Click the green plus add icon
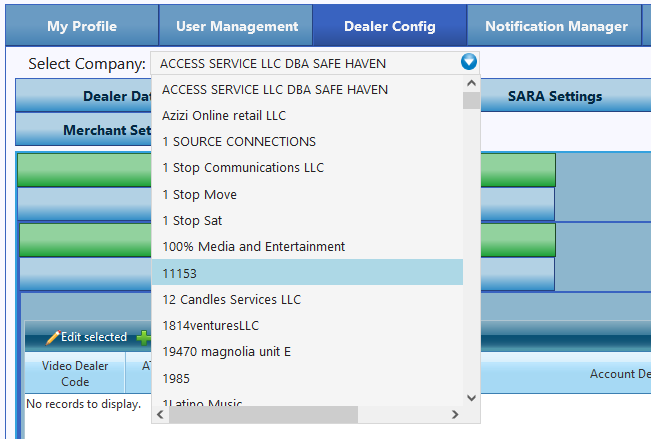The image size is (651, 439). click(143, 338)
